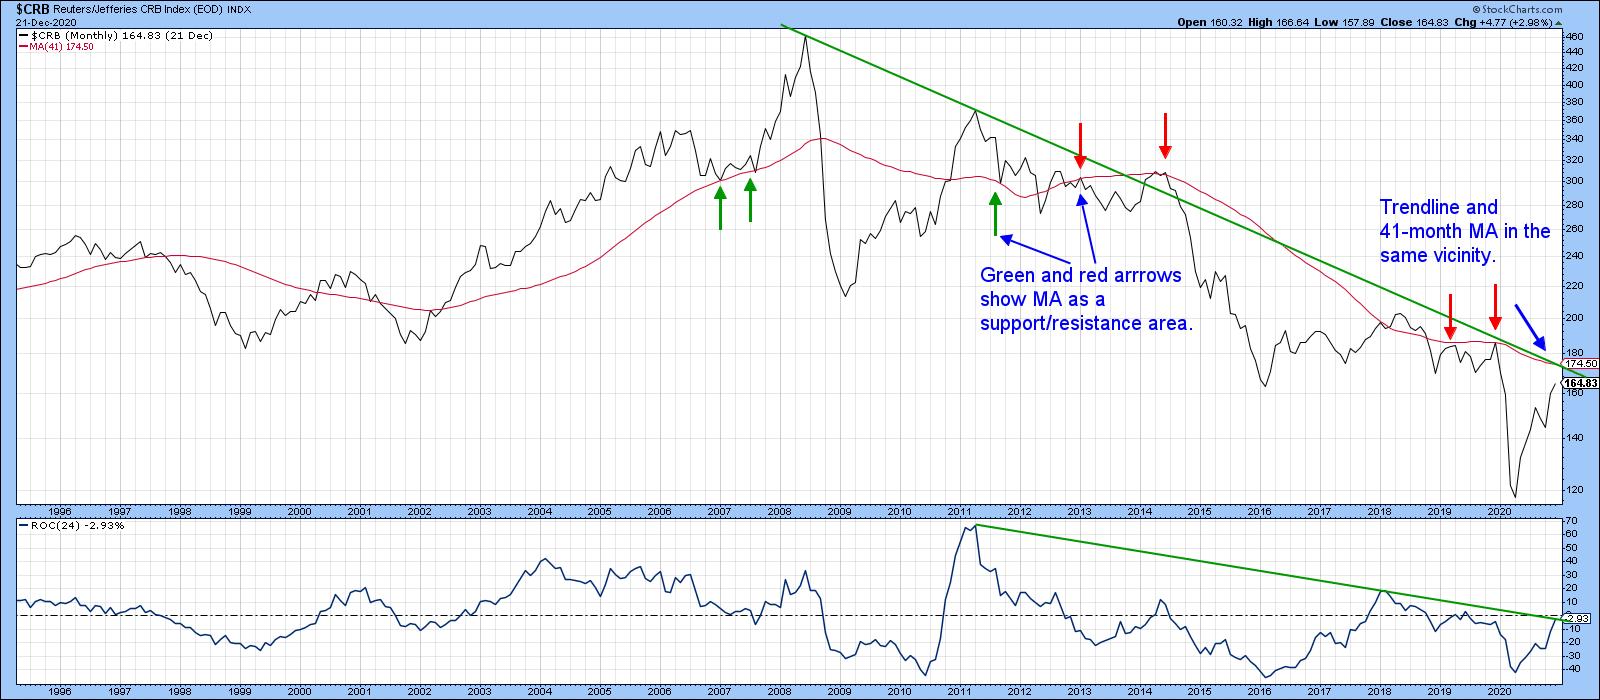The image size is (1600, 700).
Task: Click 2004 on the price panel time axis
Action: pyautogui.click(x=540, y=511)
